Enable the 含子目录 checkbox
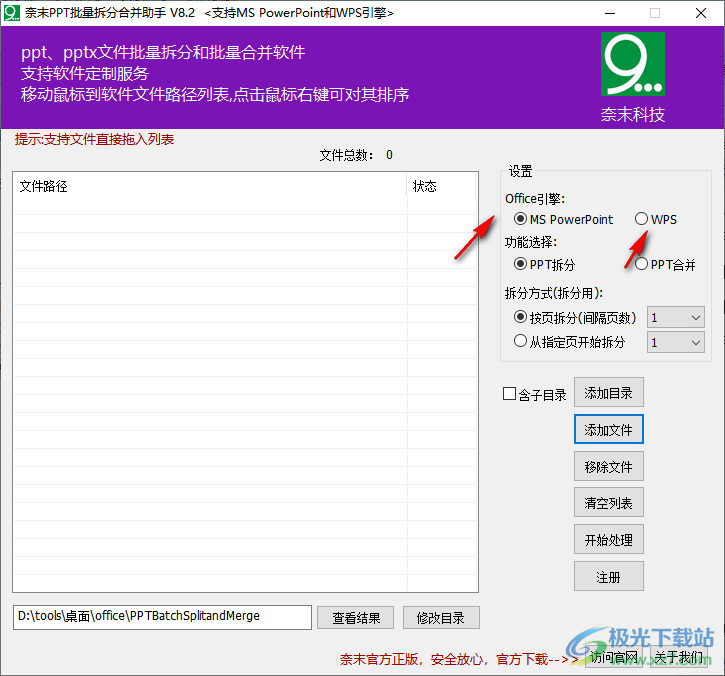 click(535, 394)
